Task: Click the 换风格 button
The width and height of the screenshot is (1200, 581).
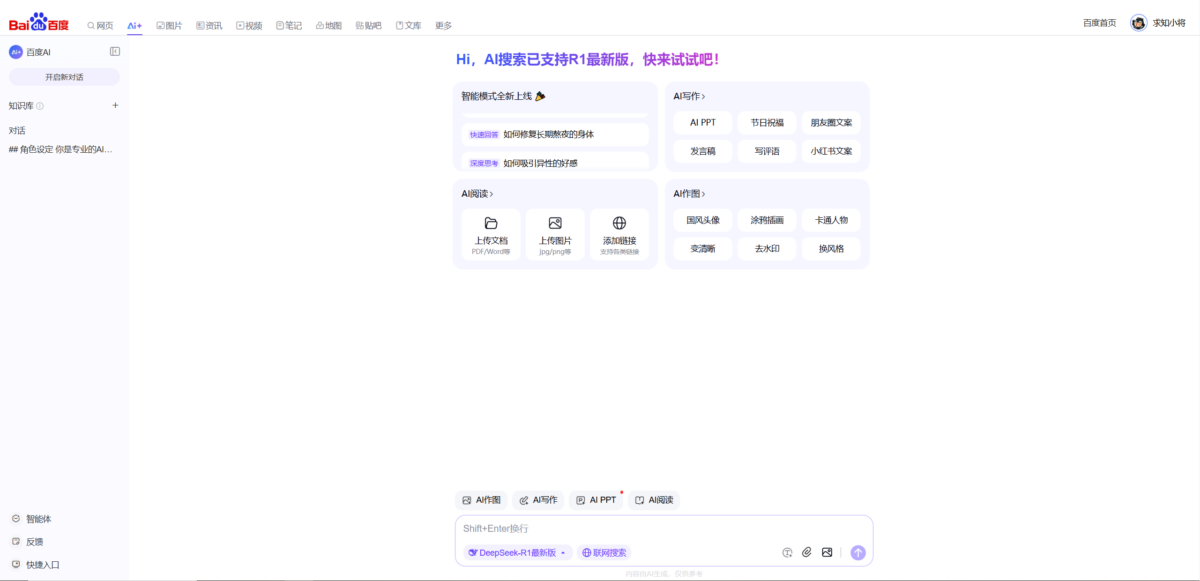Action: click(x=831, y=248)
